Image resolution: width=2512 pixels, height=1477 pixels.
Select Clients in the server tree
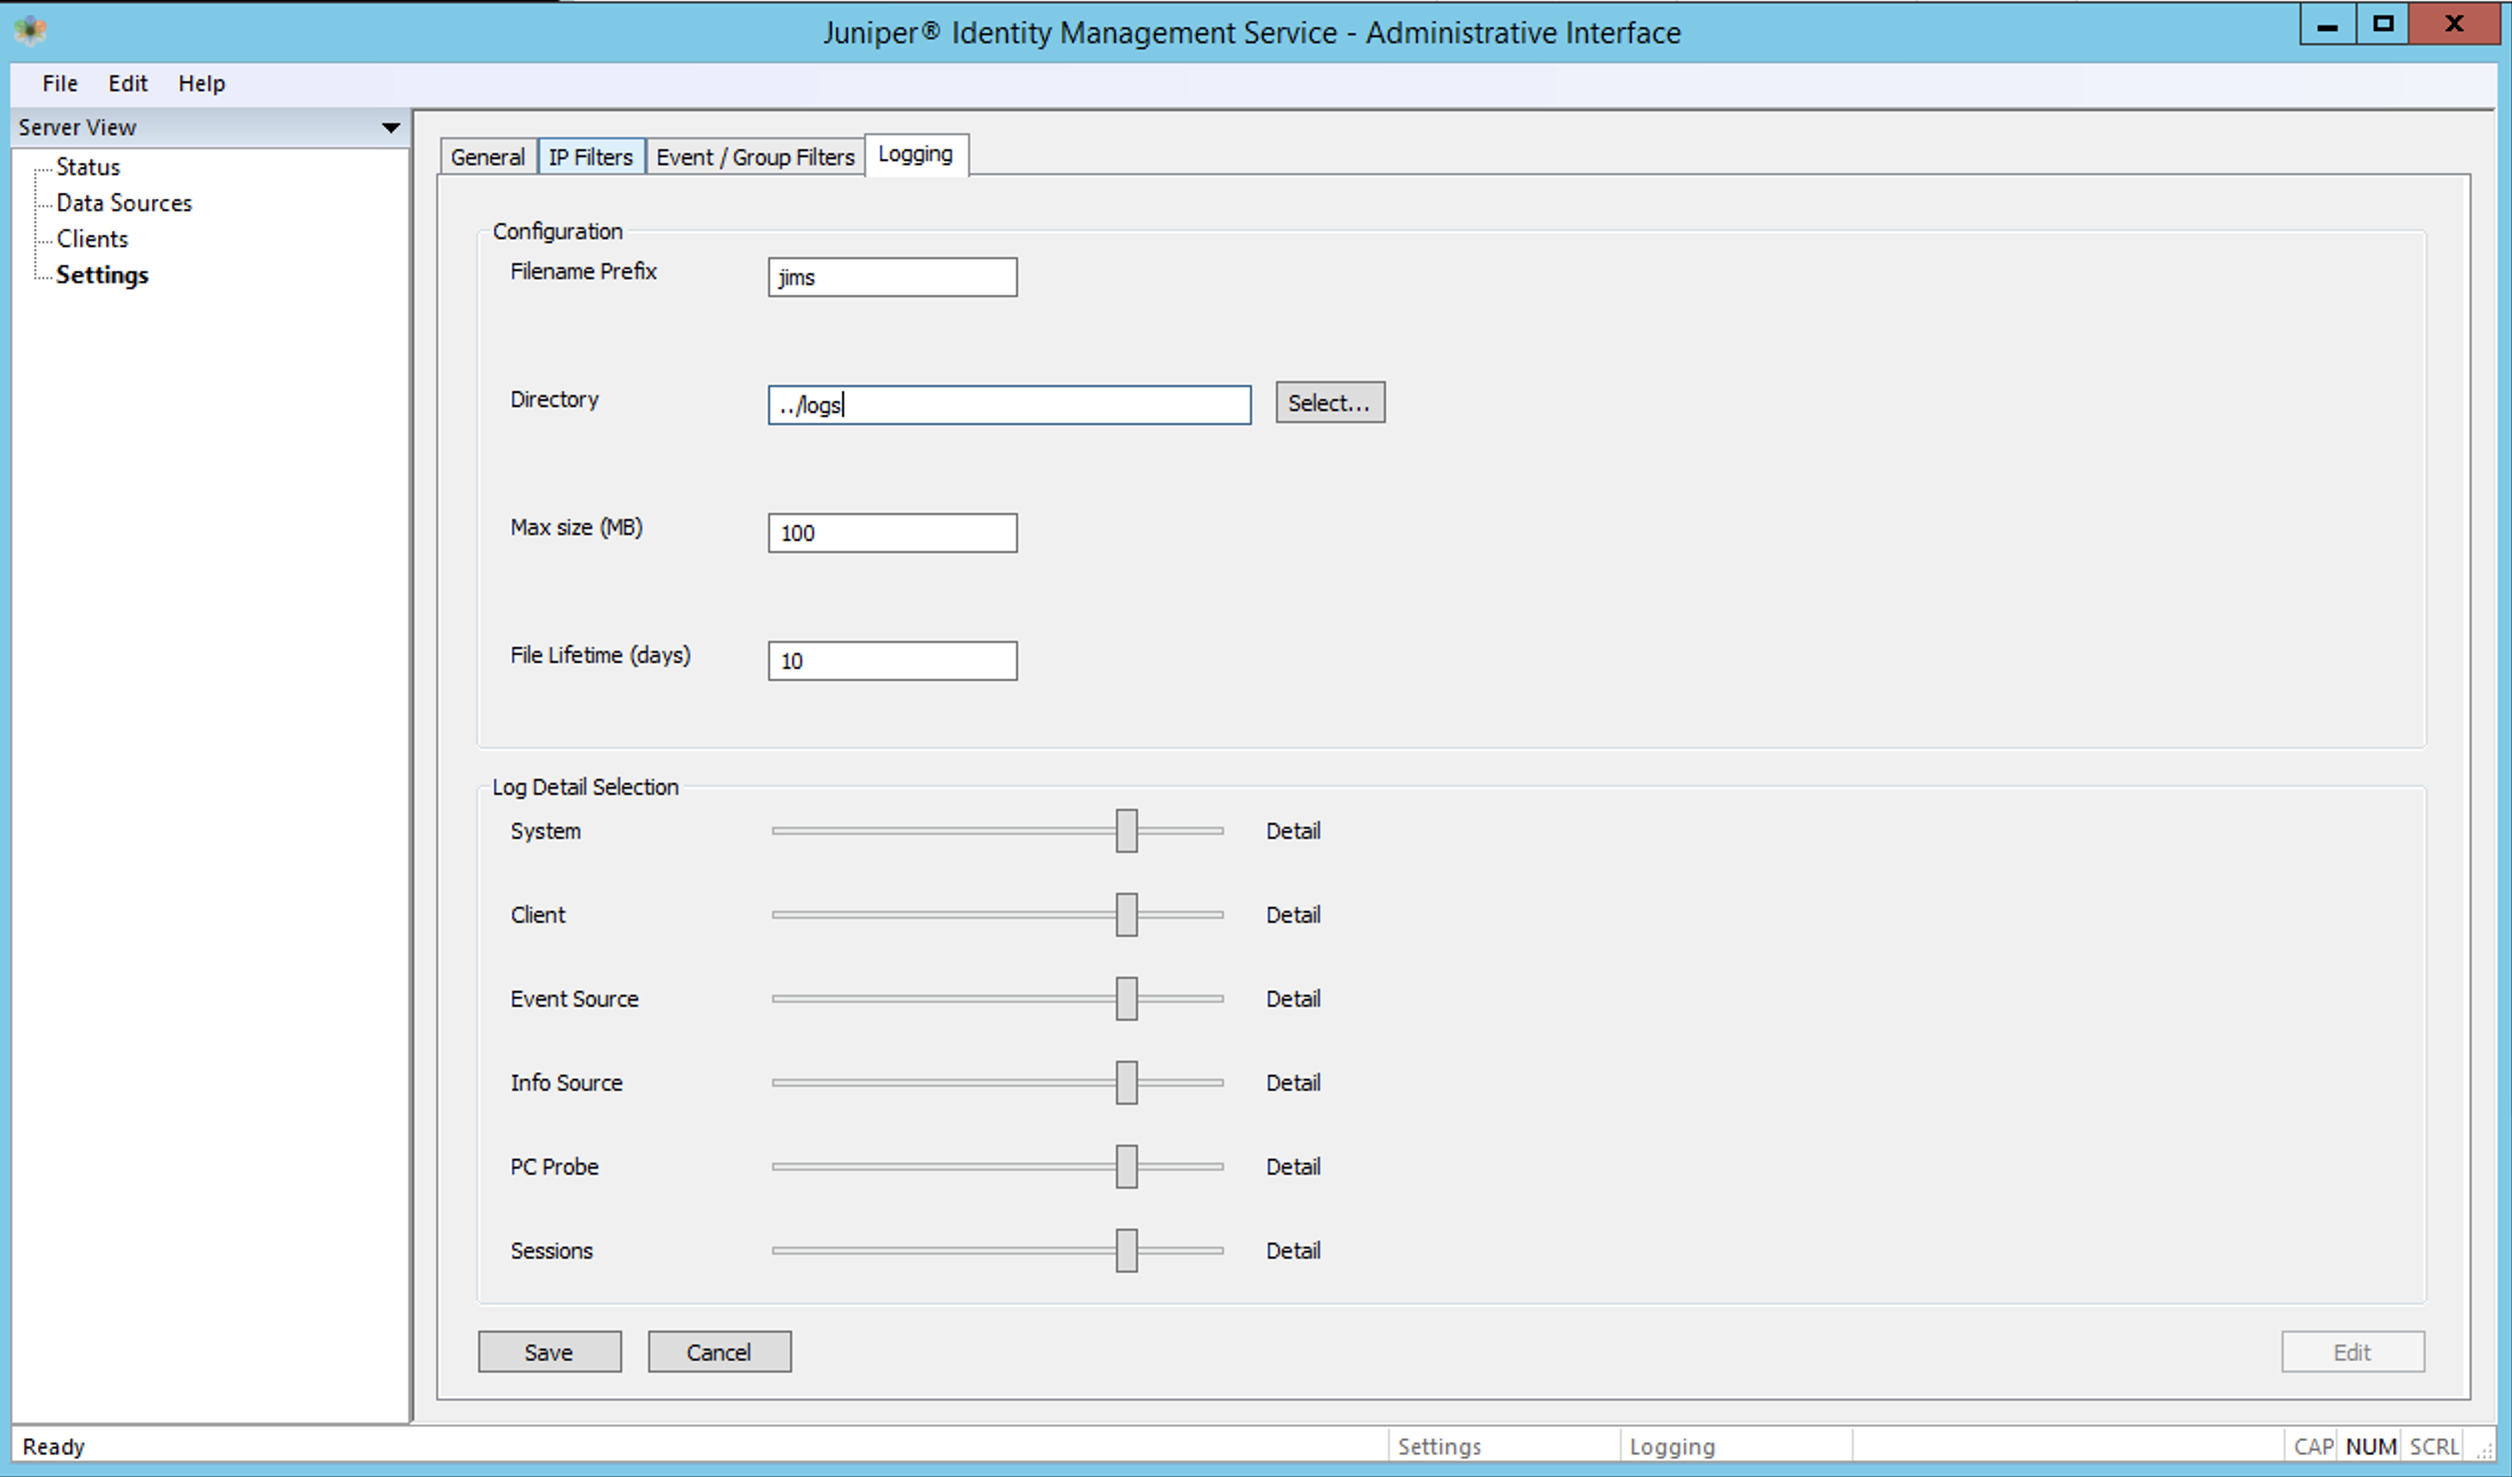coord(92,239)
